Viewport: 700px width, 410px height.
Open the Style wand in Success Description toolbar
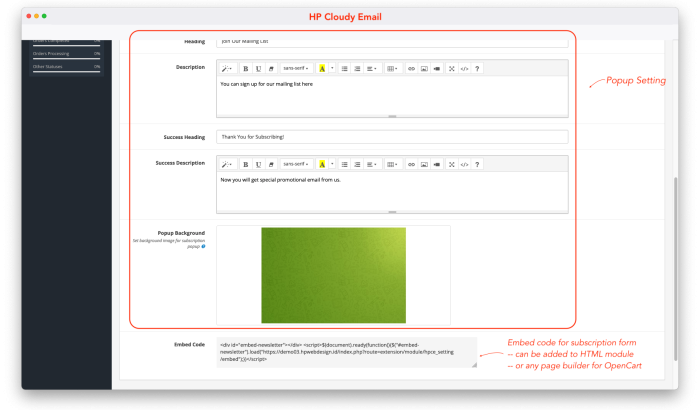pyautogui.click(x=227, y=164)
